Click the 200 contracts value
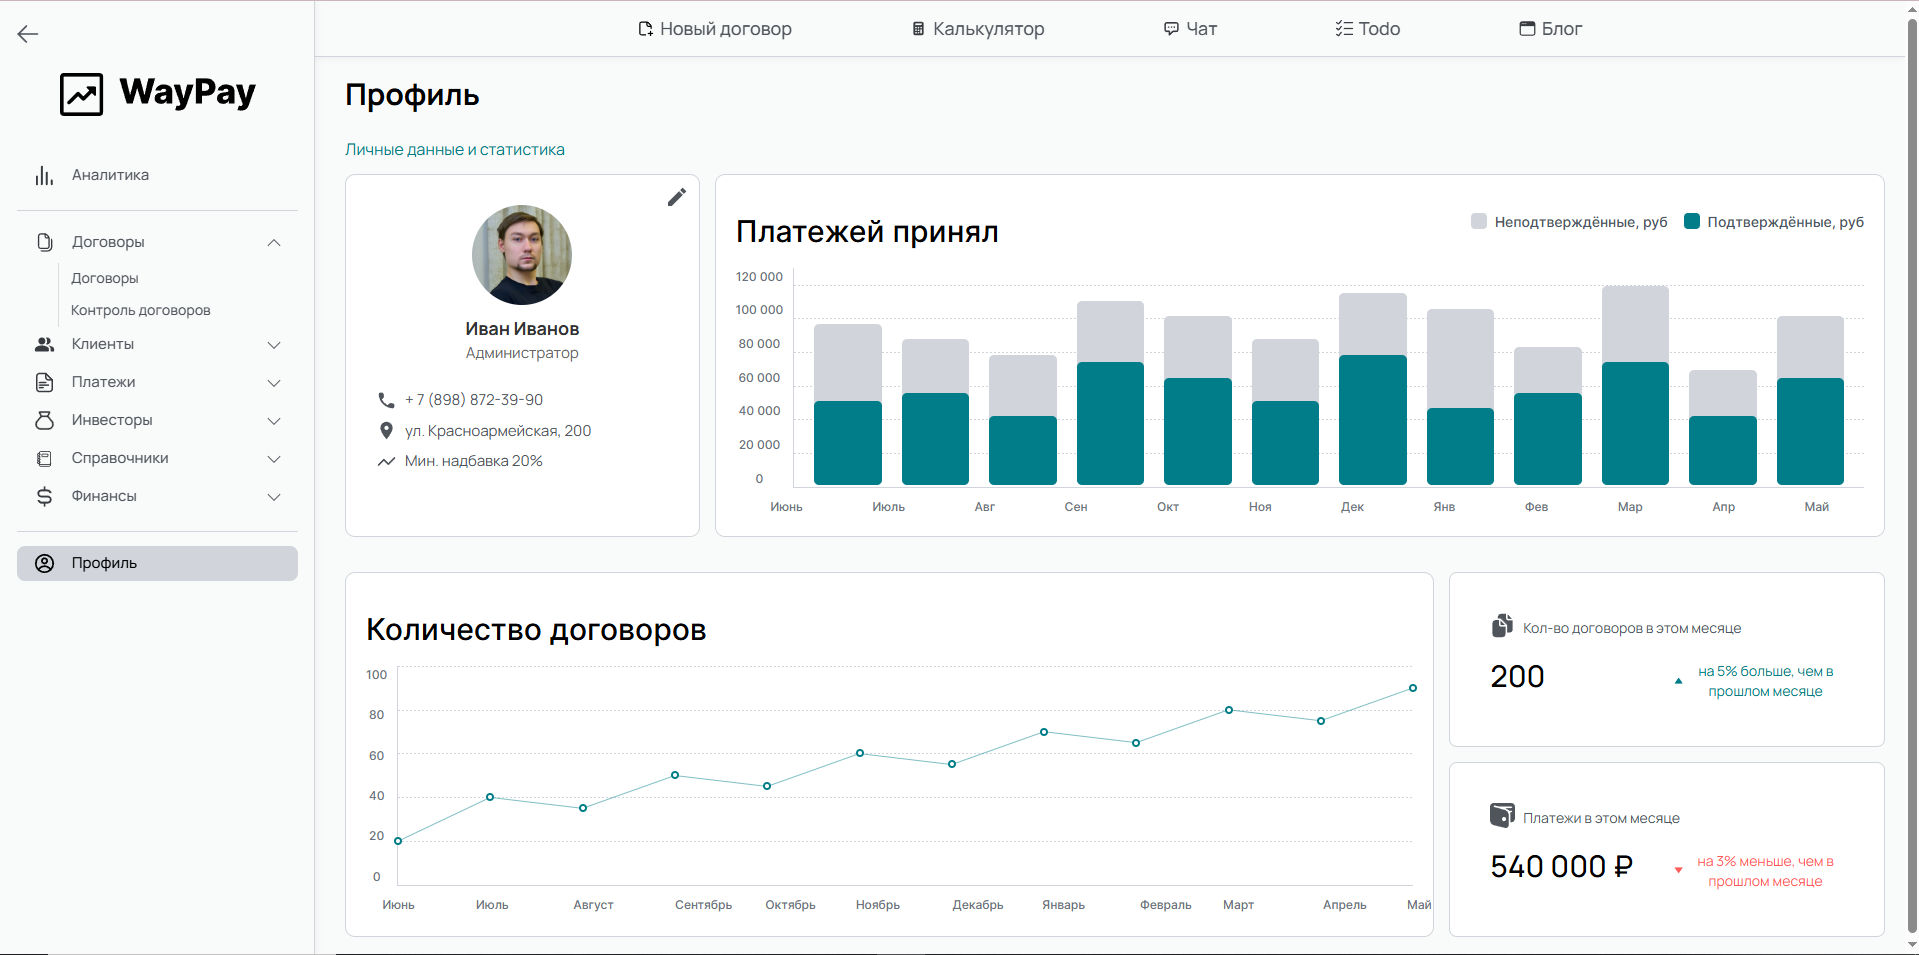1919x955 pixels. point(1517,677)
